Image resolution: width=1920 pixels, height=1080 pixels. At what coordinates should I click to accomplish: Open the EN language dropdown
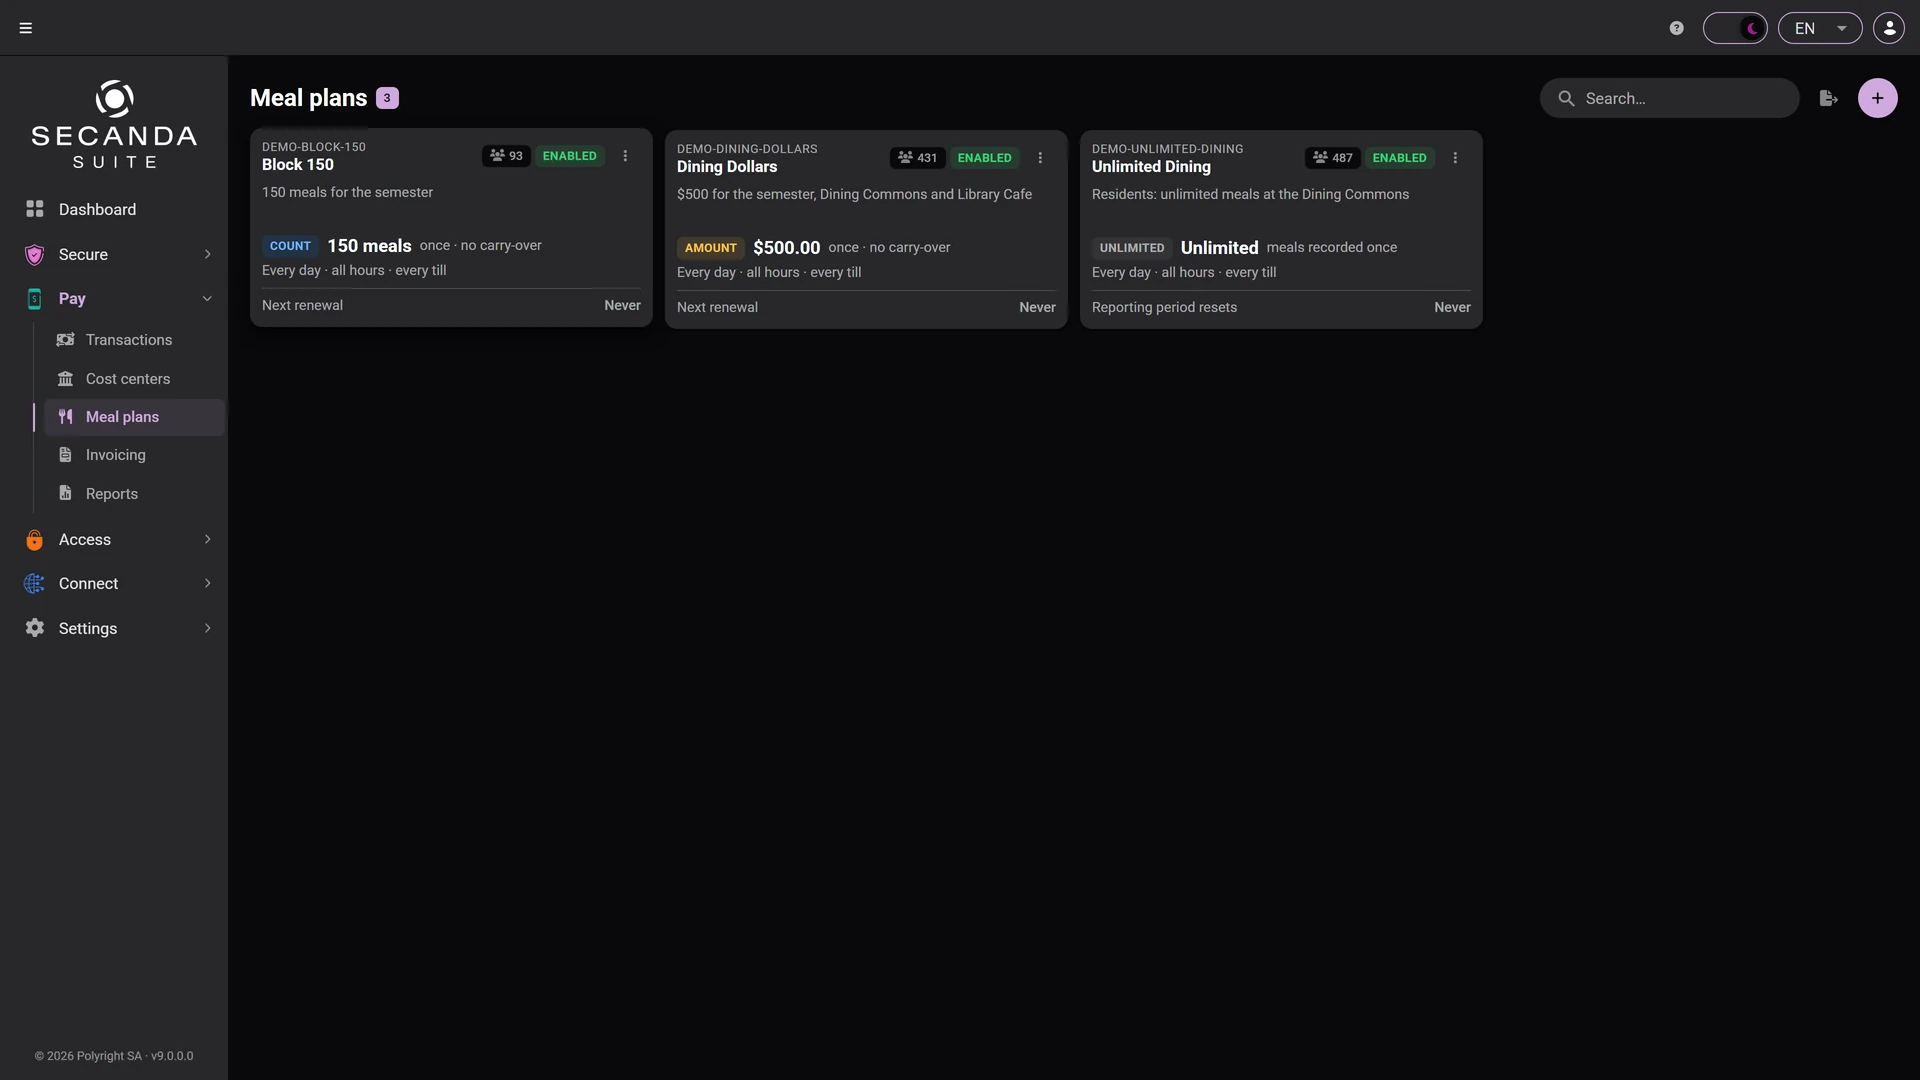1820,28
